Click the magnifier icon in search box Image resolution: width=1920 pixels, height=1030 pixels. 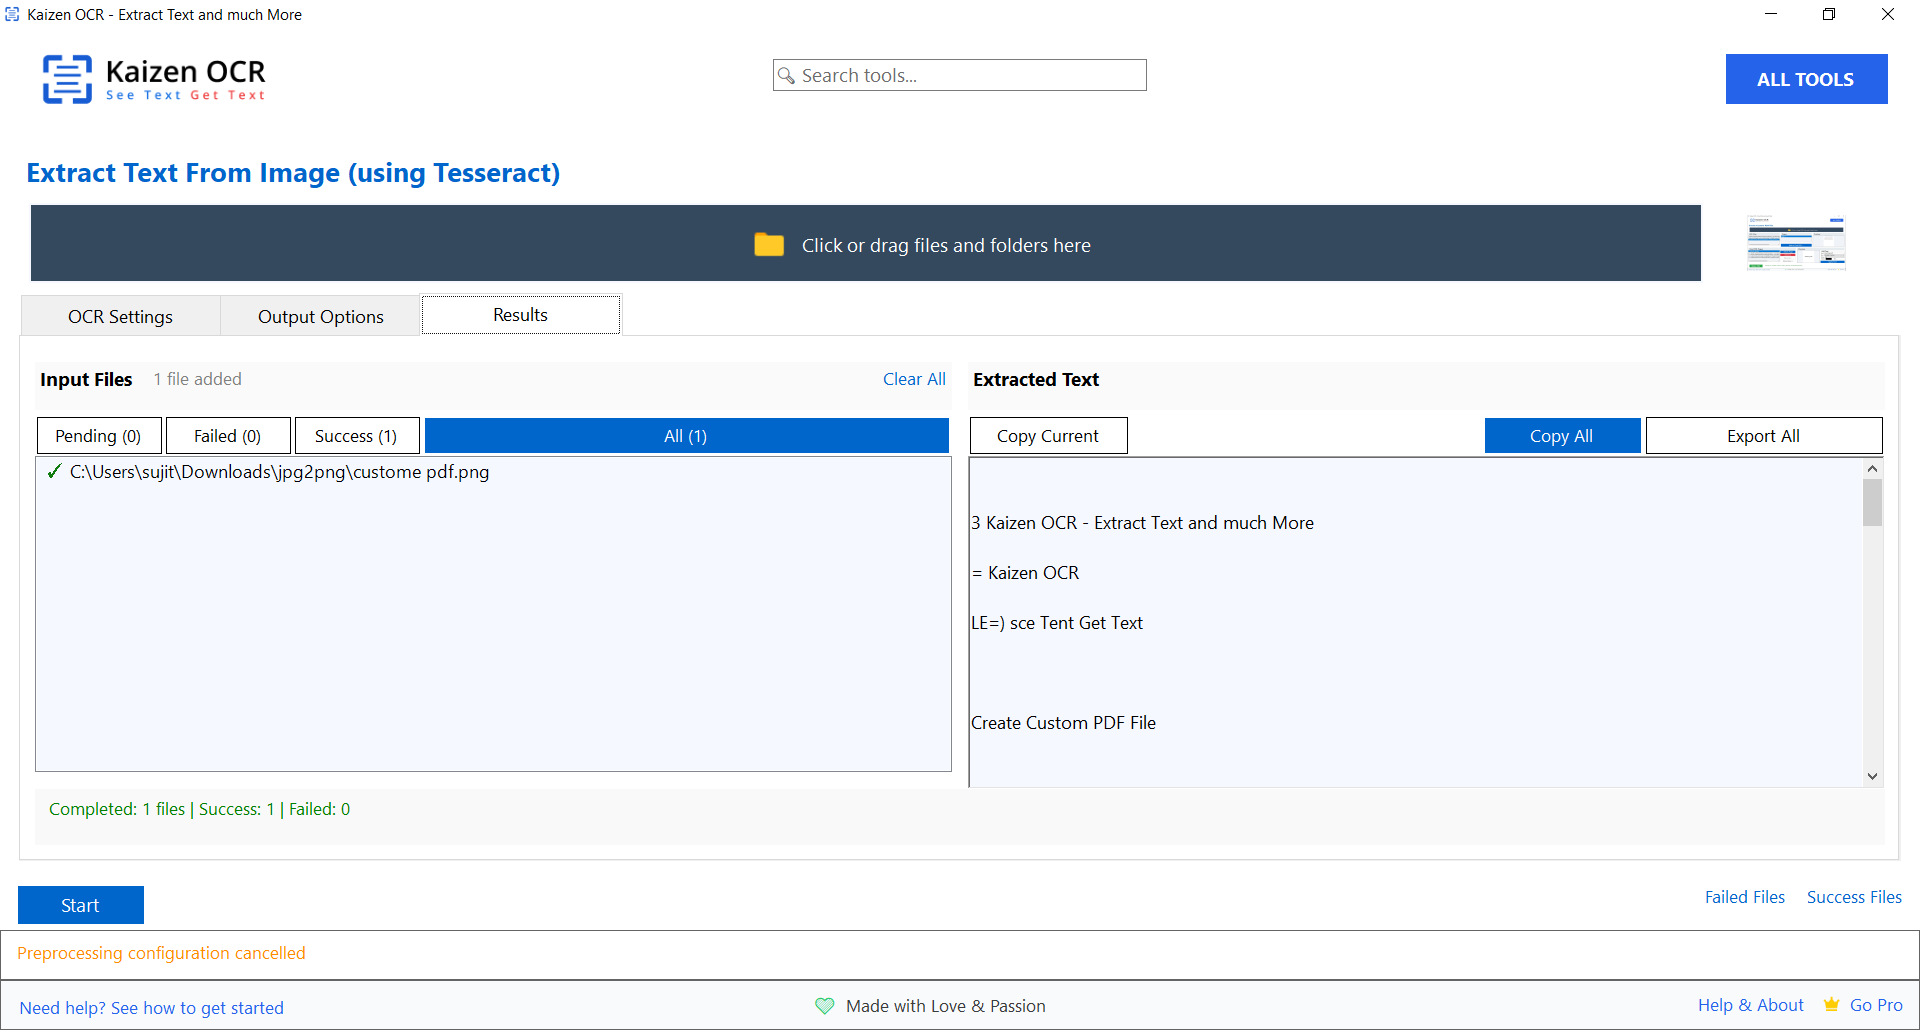[787, 76]
